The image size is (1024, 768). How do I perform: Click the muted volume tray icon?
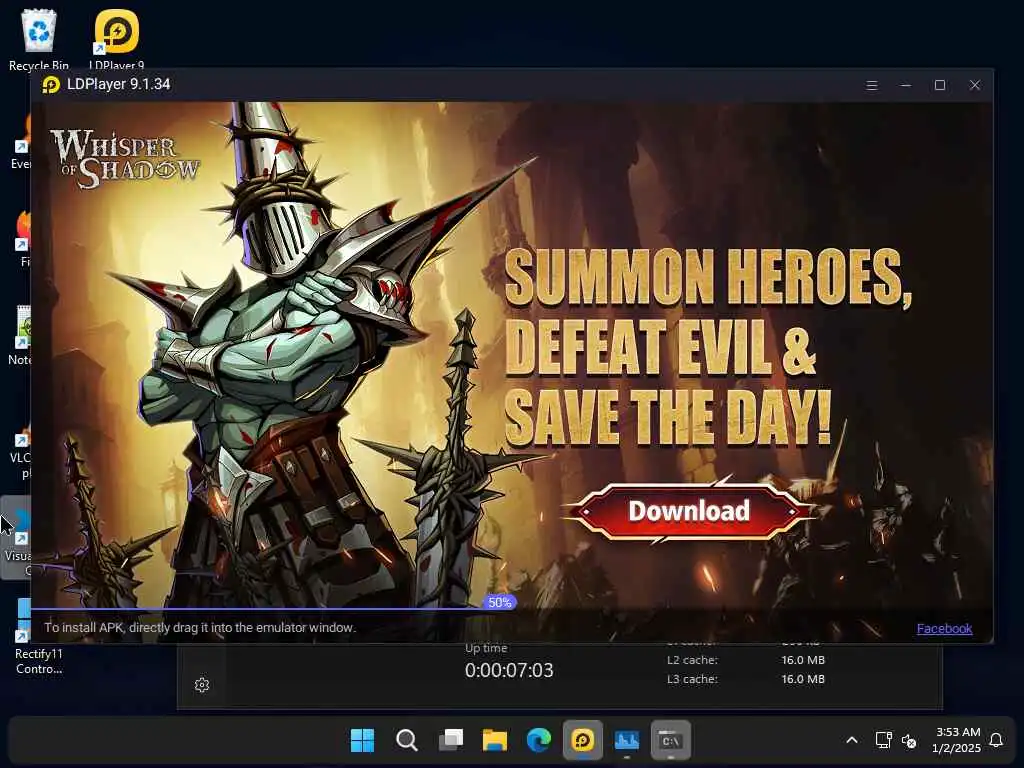pos(909,741)
